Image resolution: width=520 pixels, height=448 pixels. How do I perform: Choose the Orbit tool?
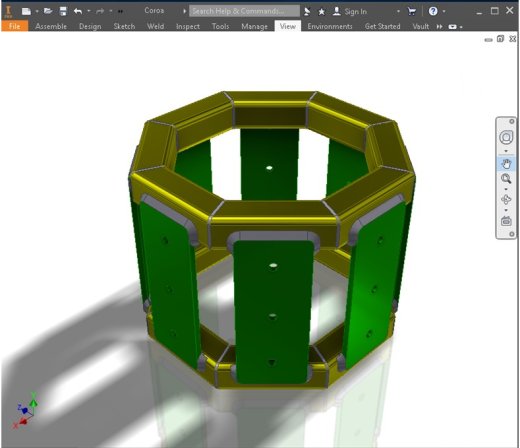pyautogui.click(x=506, y=199)
